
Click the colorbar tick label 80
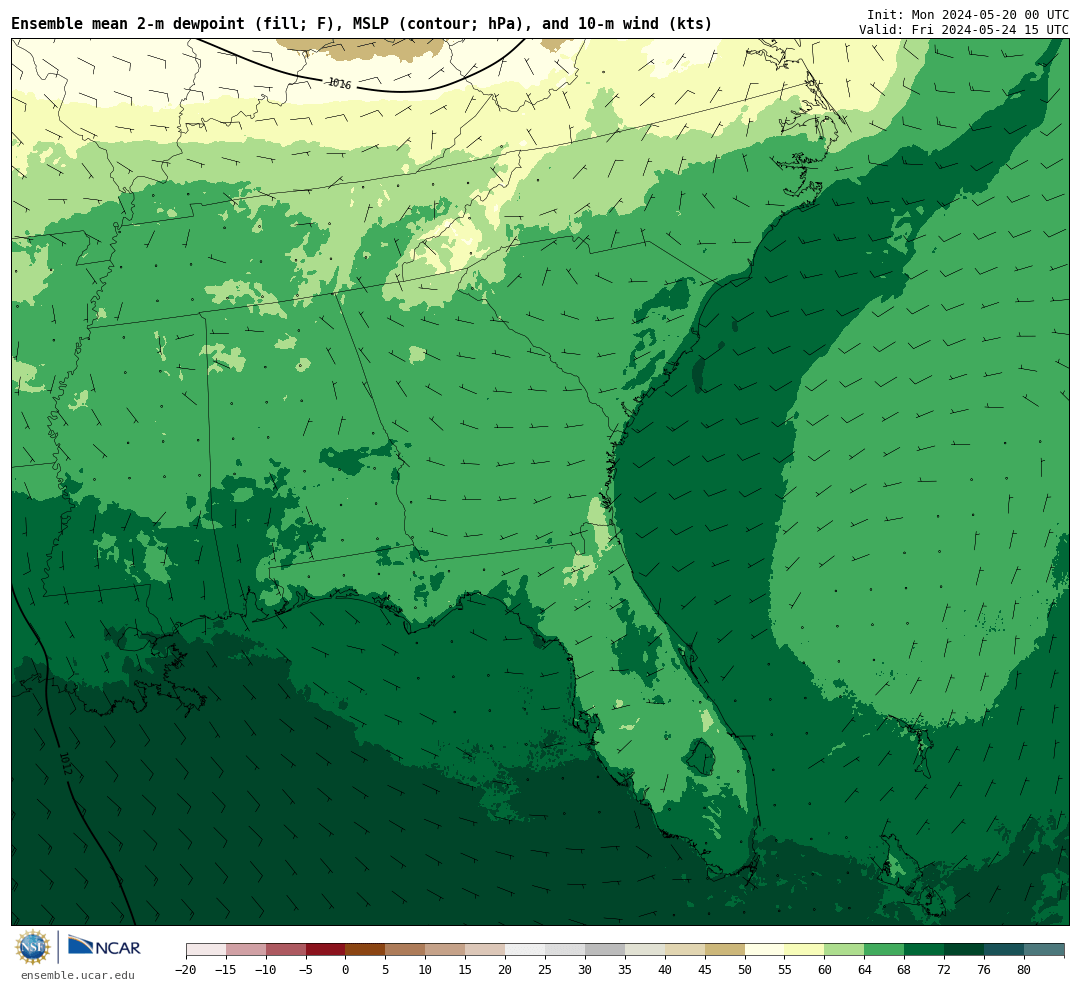[1024, 969]
